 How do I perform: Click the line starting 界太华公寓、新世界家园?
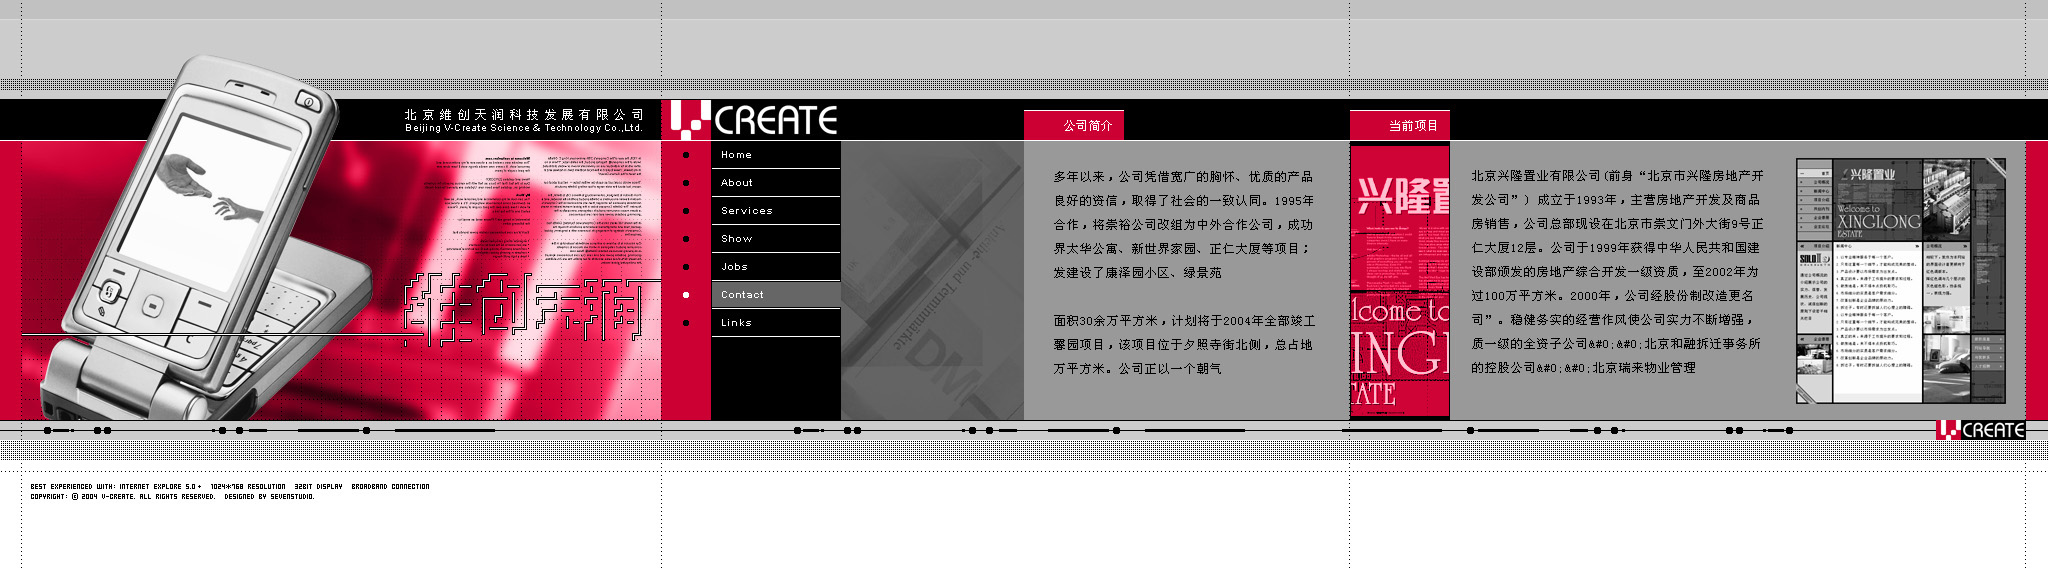1181,249
